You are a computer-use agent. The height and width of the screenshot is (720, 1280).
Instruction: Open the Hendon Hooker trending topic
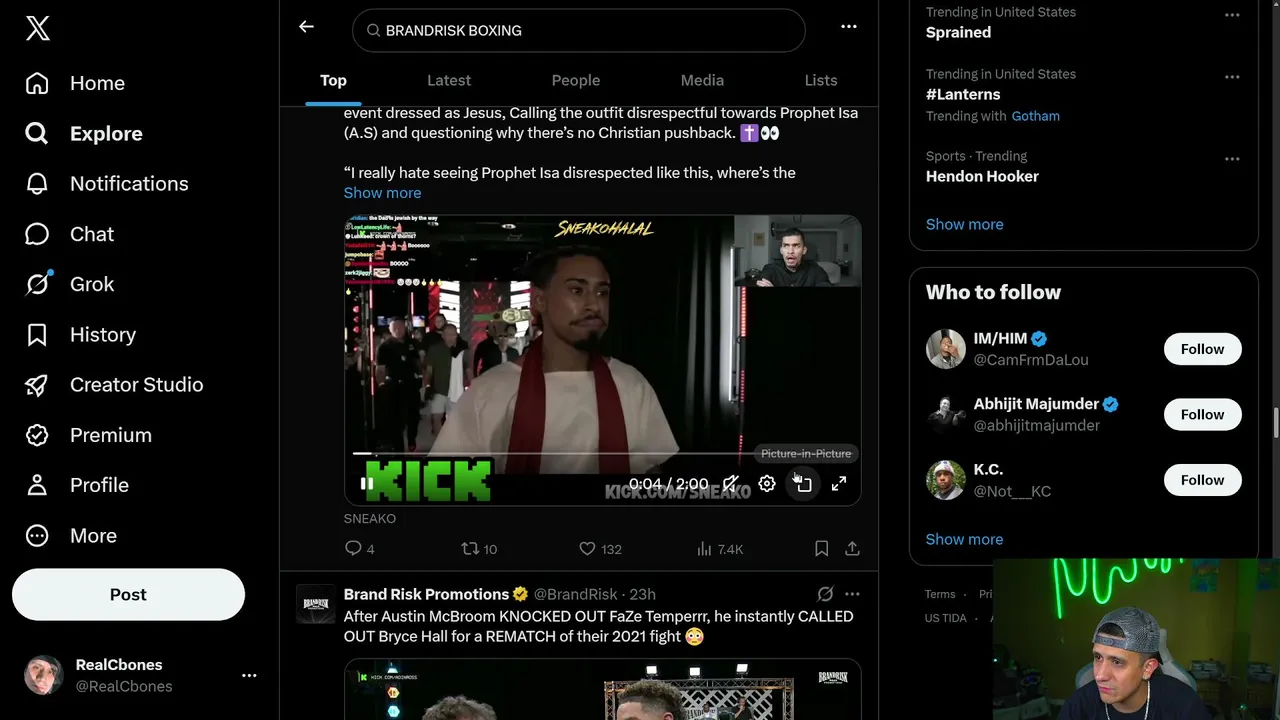coord(982,176)
